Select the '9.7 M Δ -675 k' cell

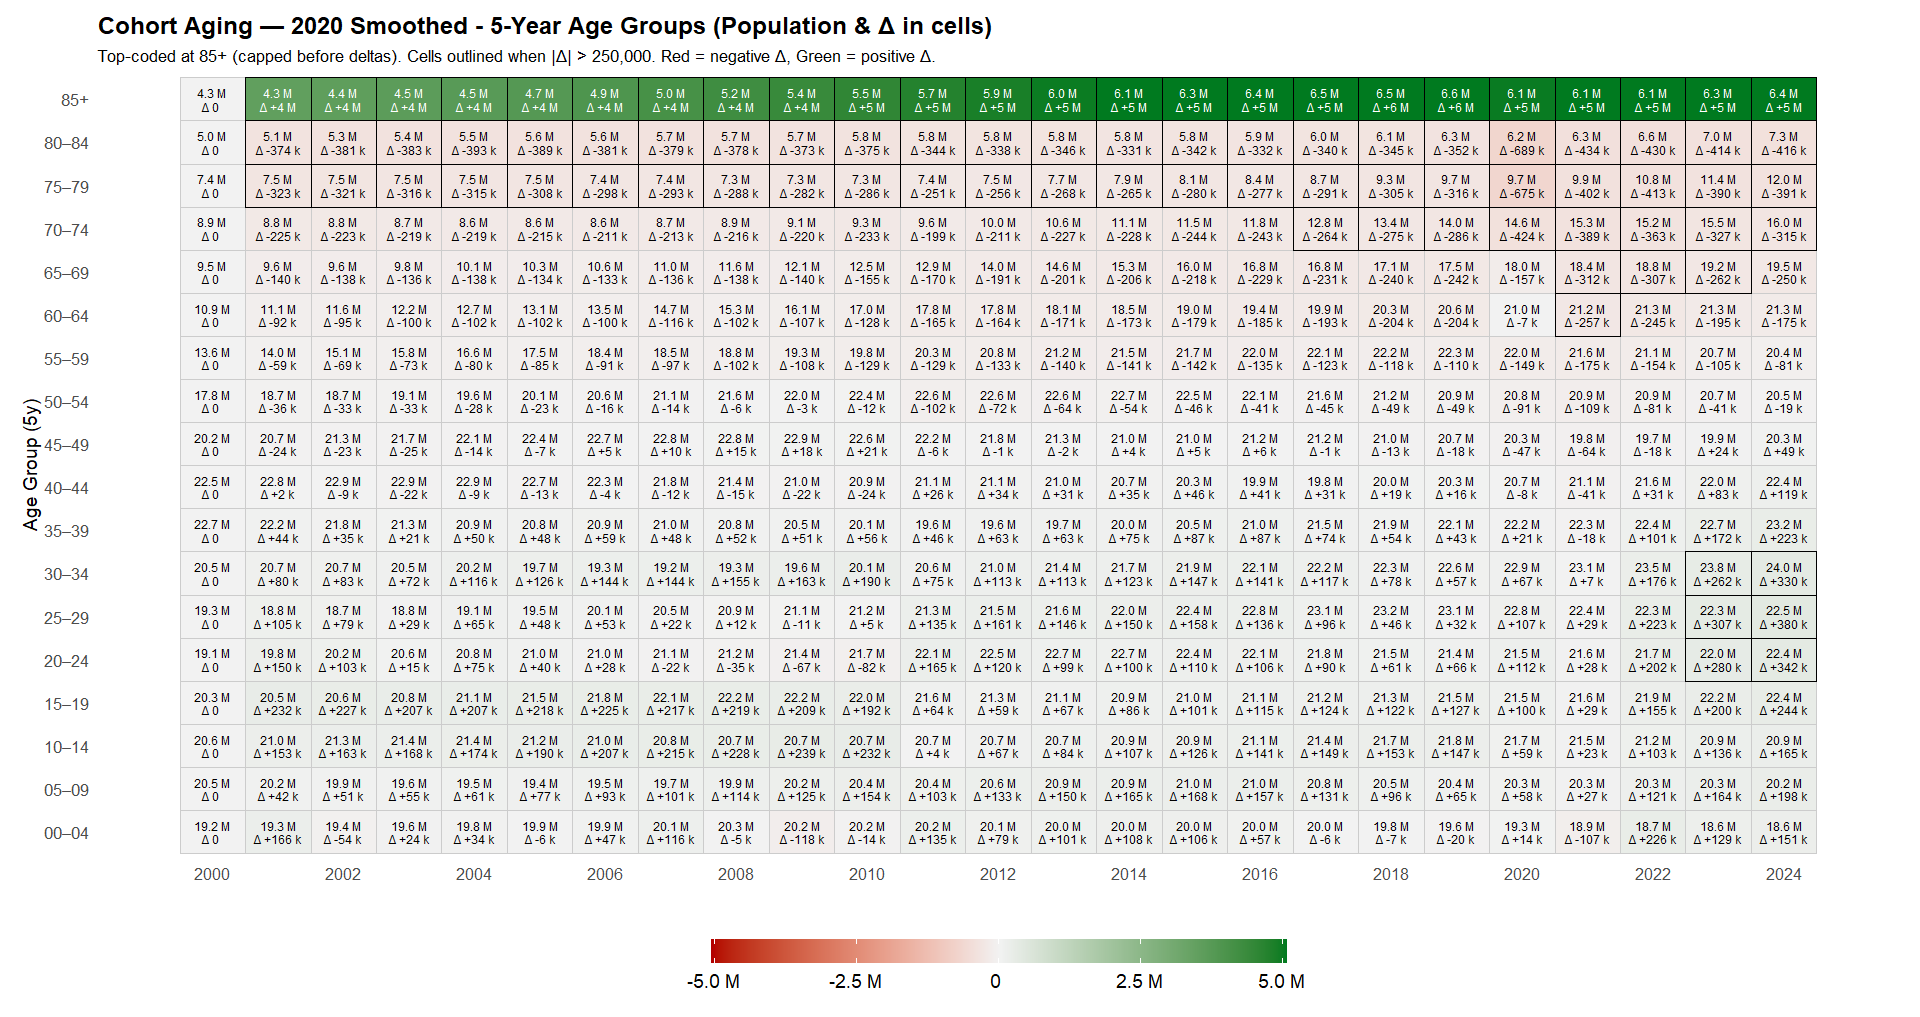point(1522,187)
